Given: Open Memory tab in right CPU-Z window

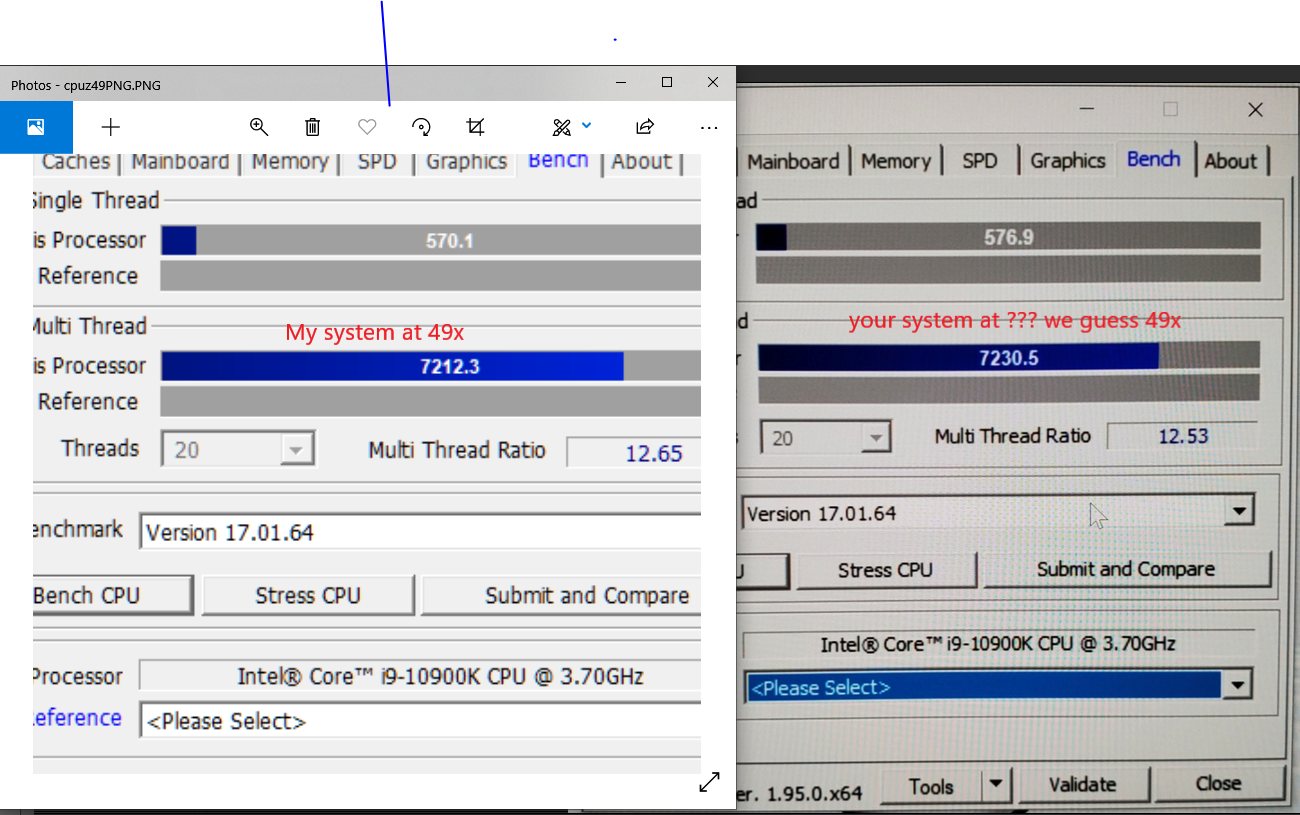Looking at the screenshot, I should click(896, 161).
